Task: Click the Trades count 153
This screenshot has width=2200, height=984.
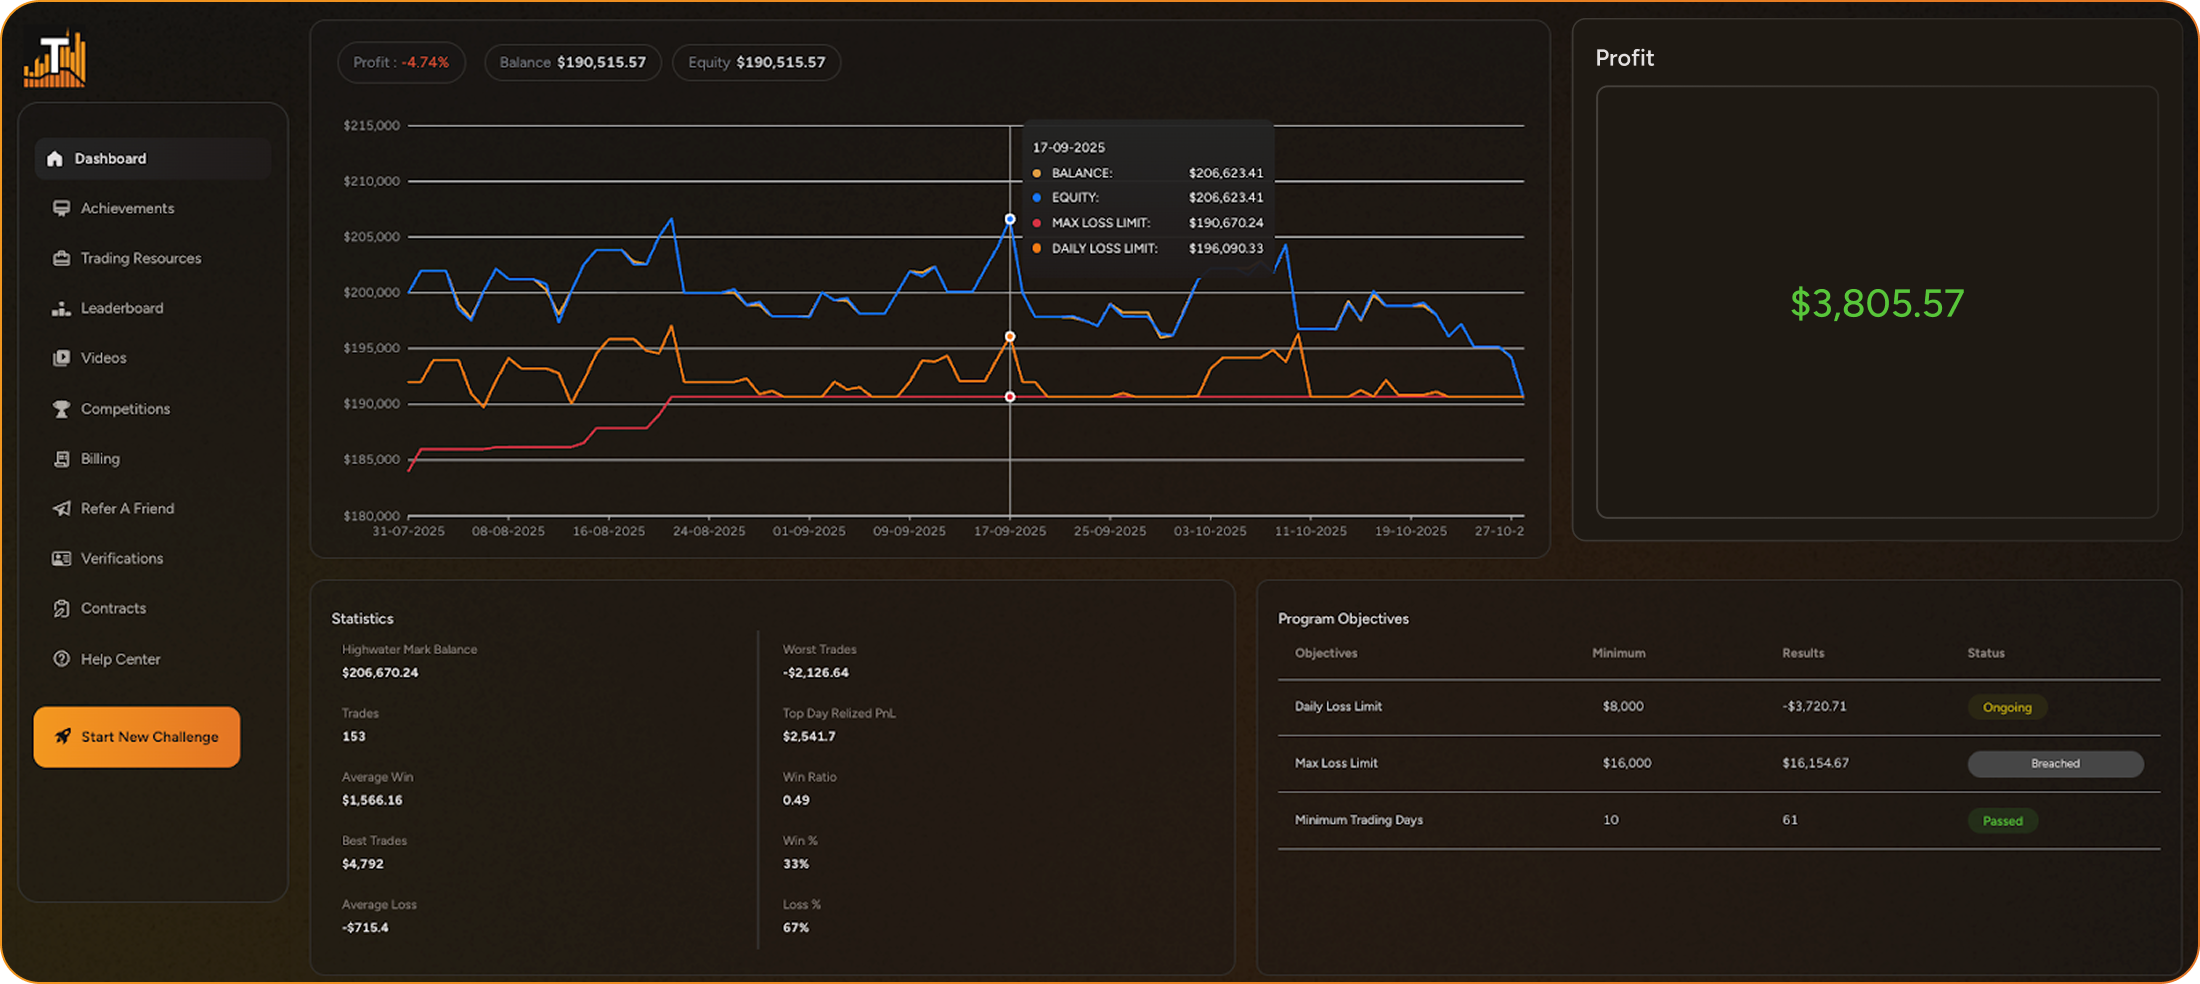Action: click(354, 737)
